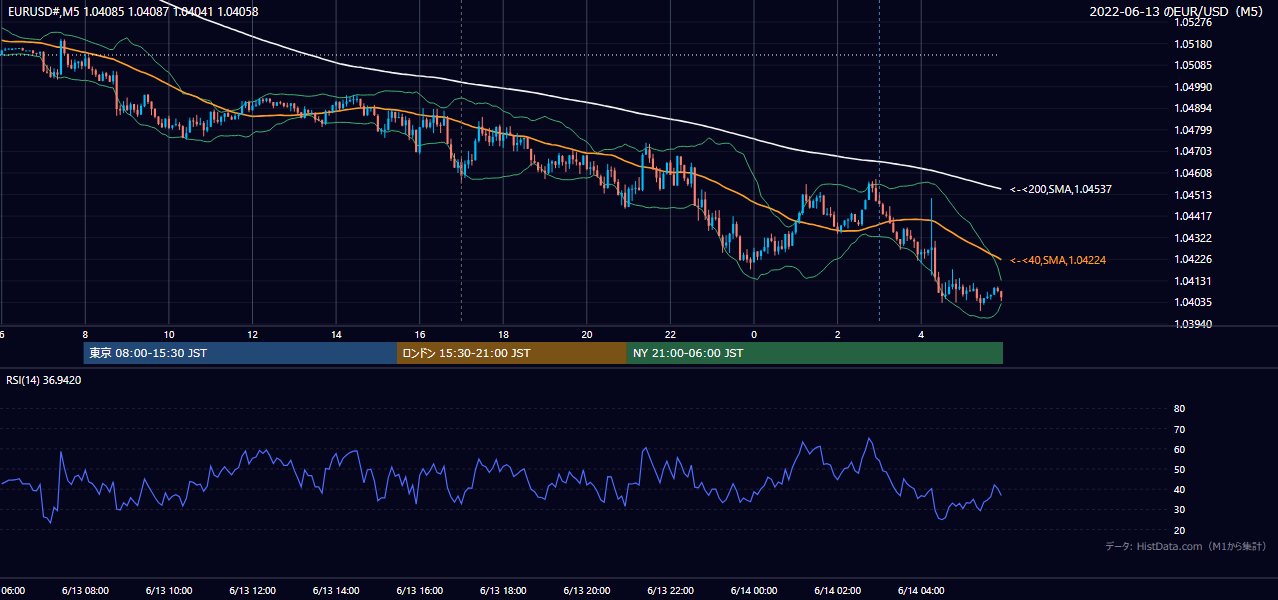
Task: Click RSI scale label 40
Action: tap(1179, 489)
